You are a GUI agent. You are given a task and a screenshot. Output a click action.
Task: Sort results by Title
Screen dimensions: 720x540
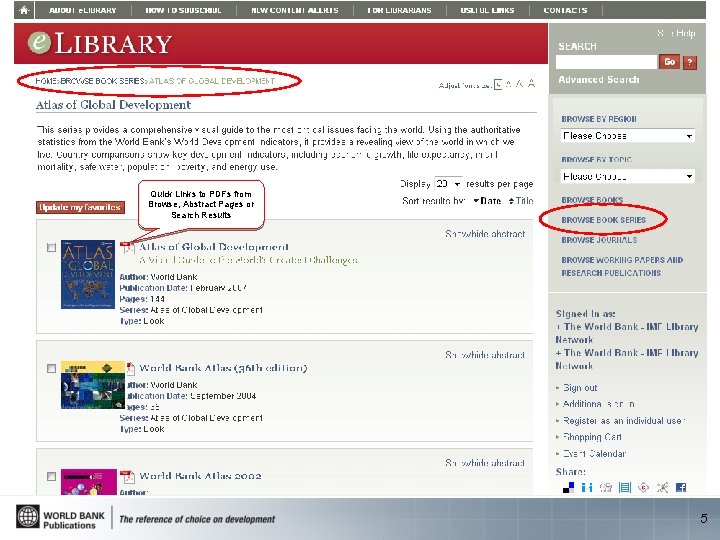point(521,201)
